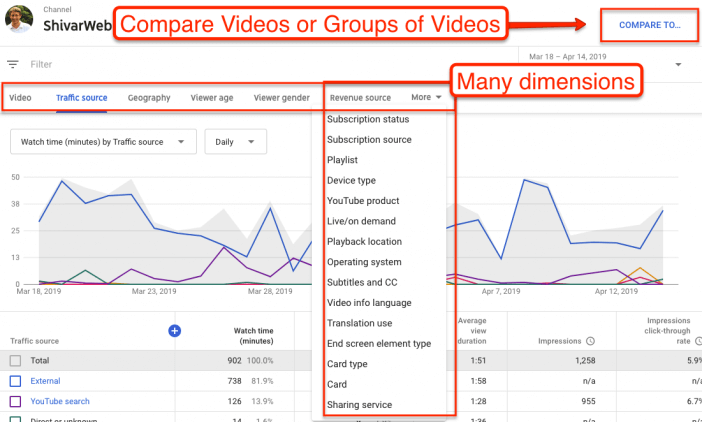The height and width of the screenshot is (422, 702).
Task: Switch to the Video tab
Action: pyautogui.click(x=20, y=98)
